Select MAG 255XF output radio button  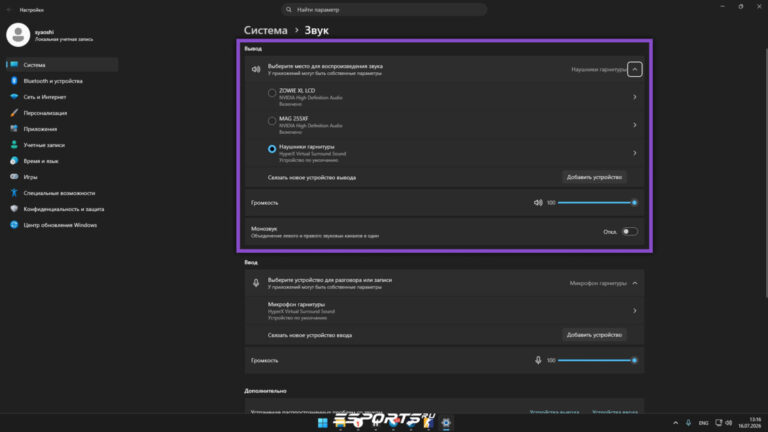coord(272,120)
